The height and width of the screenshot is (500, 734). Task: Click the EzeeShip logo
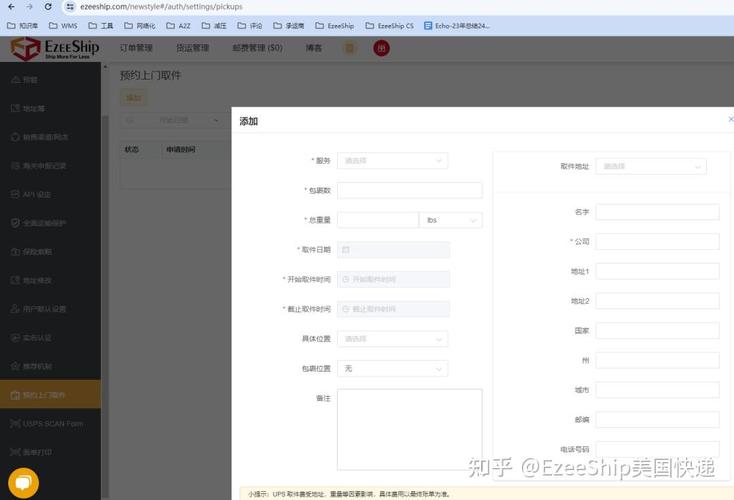coord(55,49)
